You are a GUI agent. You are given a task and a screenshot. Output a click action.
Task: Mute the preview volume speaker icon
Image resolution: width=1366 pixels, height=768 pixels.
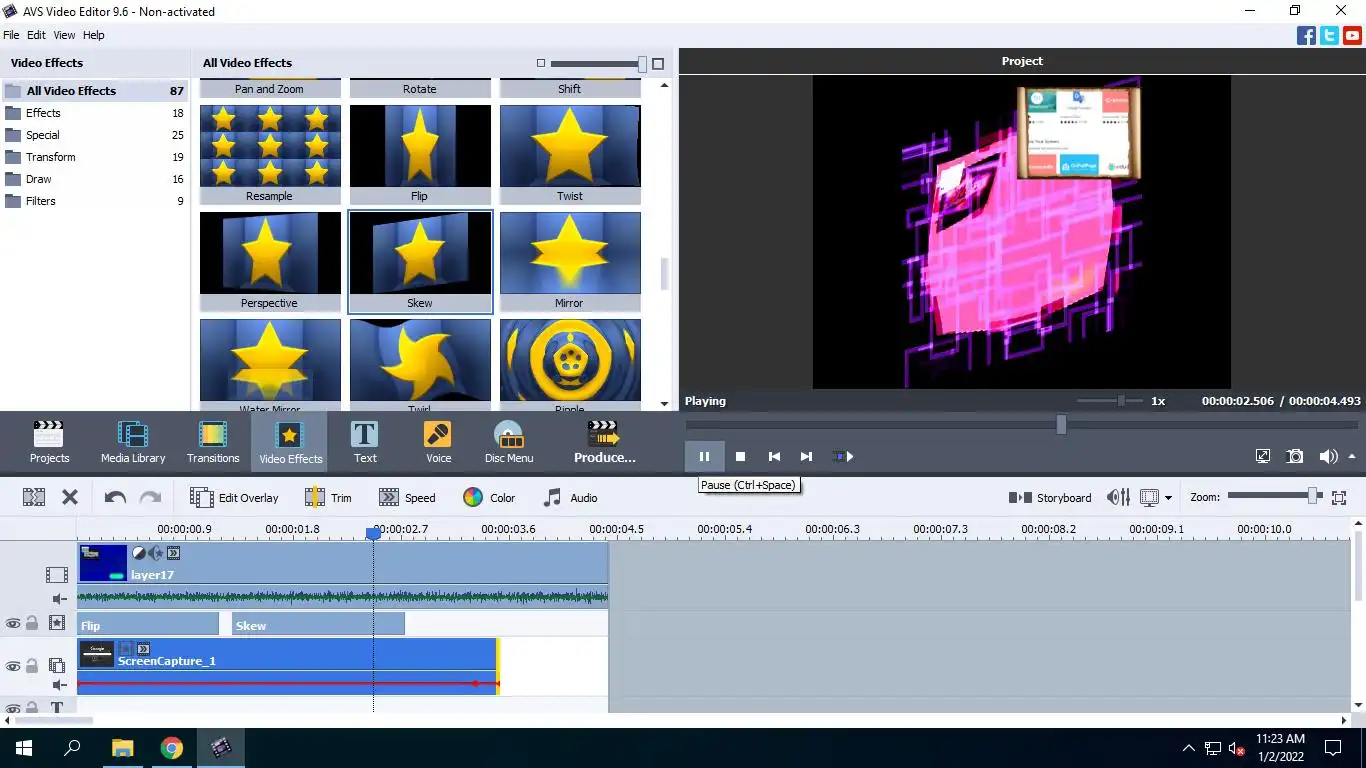coord(1326,456)
